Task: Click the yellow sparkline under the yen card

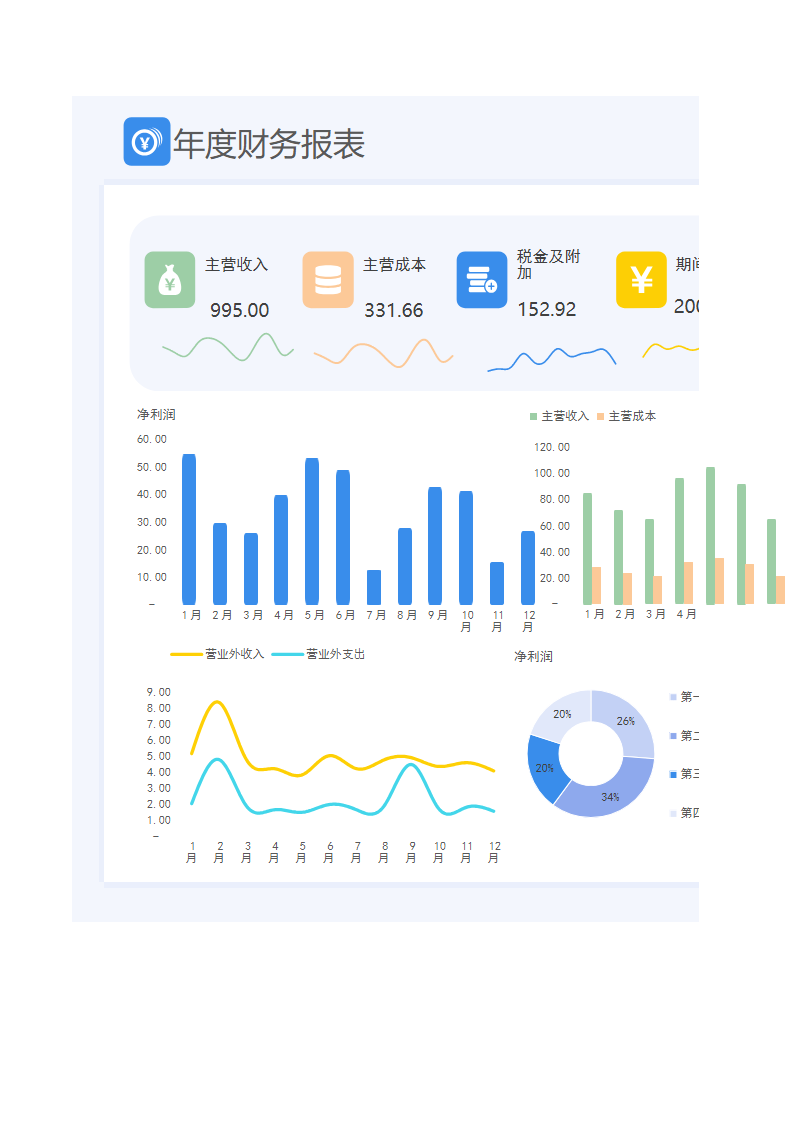Action: pyautogui.click(x=670, y=349)
